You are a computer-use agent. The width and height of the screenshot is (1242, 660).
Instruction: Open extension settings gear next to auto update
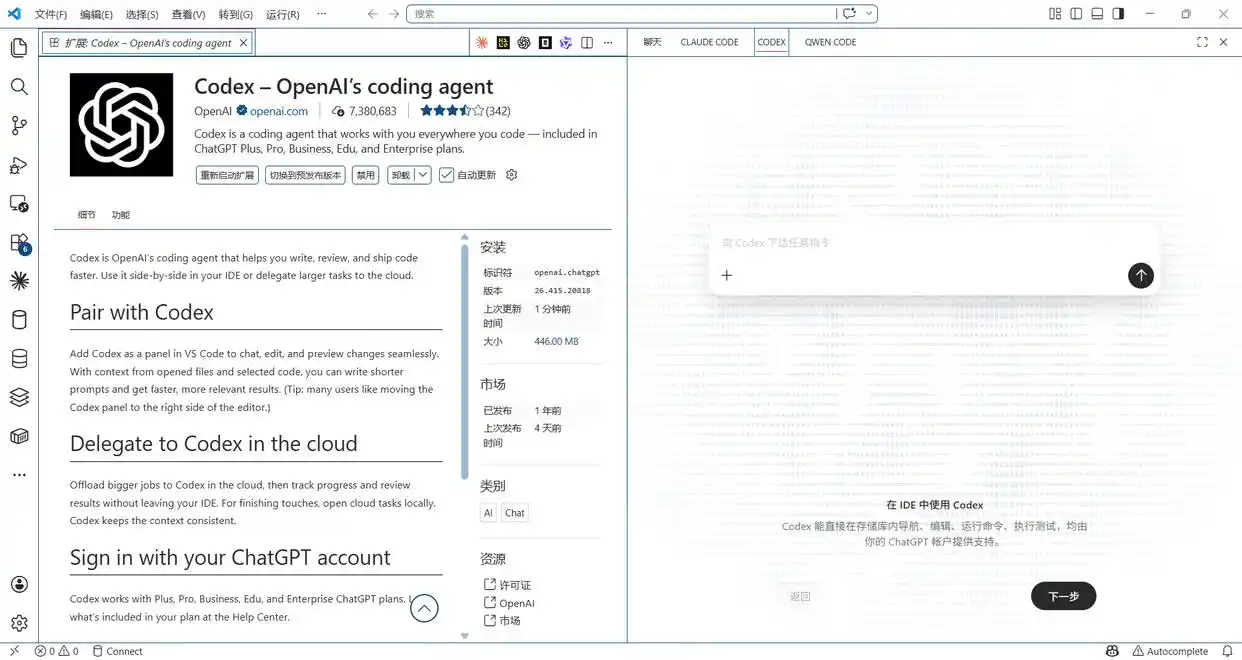[x=512, y=175]
